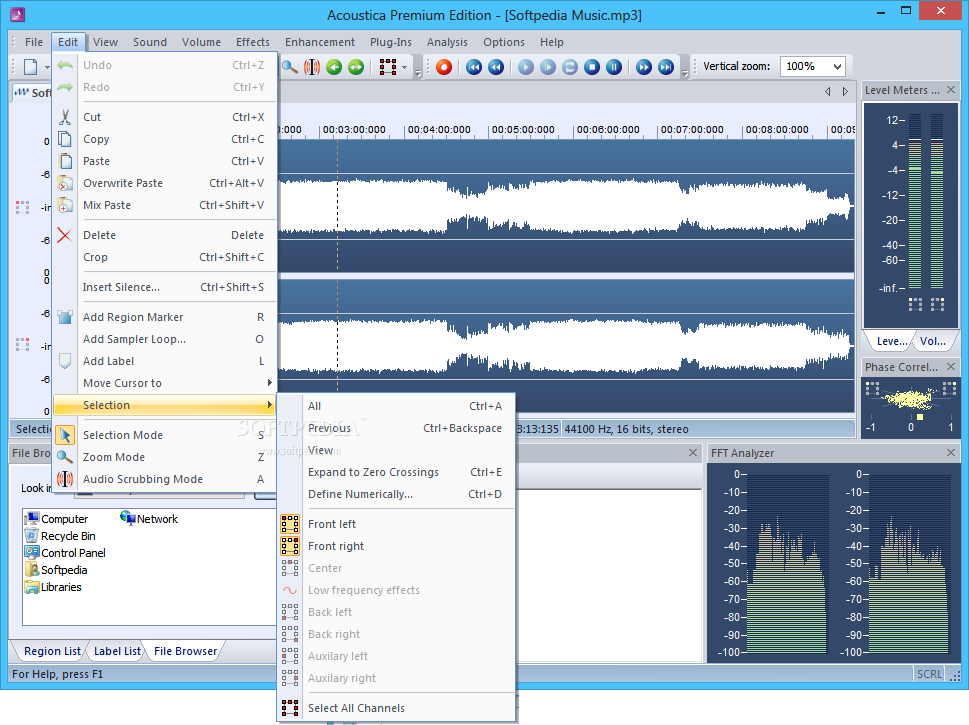969x725 pixels.
Task: Click Select All Channels
Action: coord(396,708)
